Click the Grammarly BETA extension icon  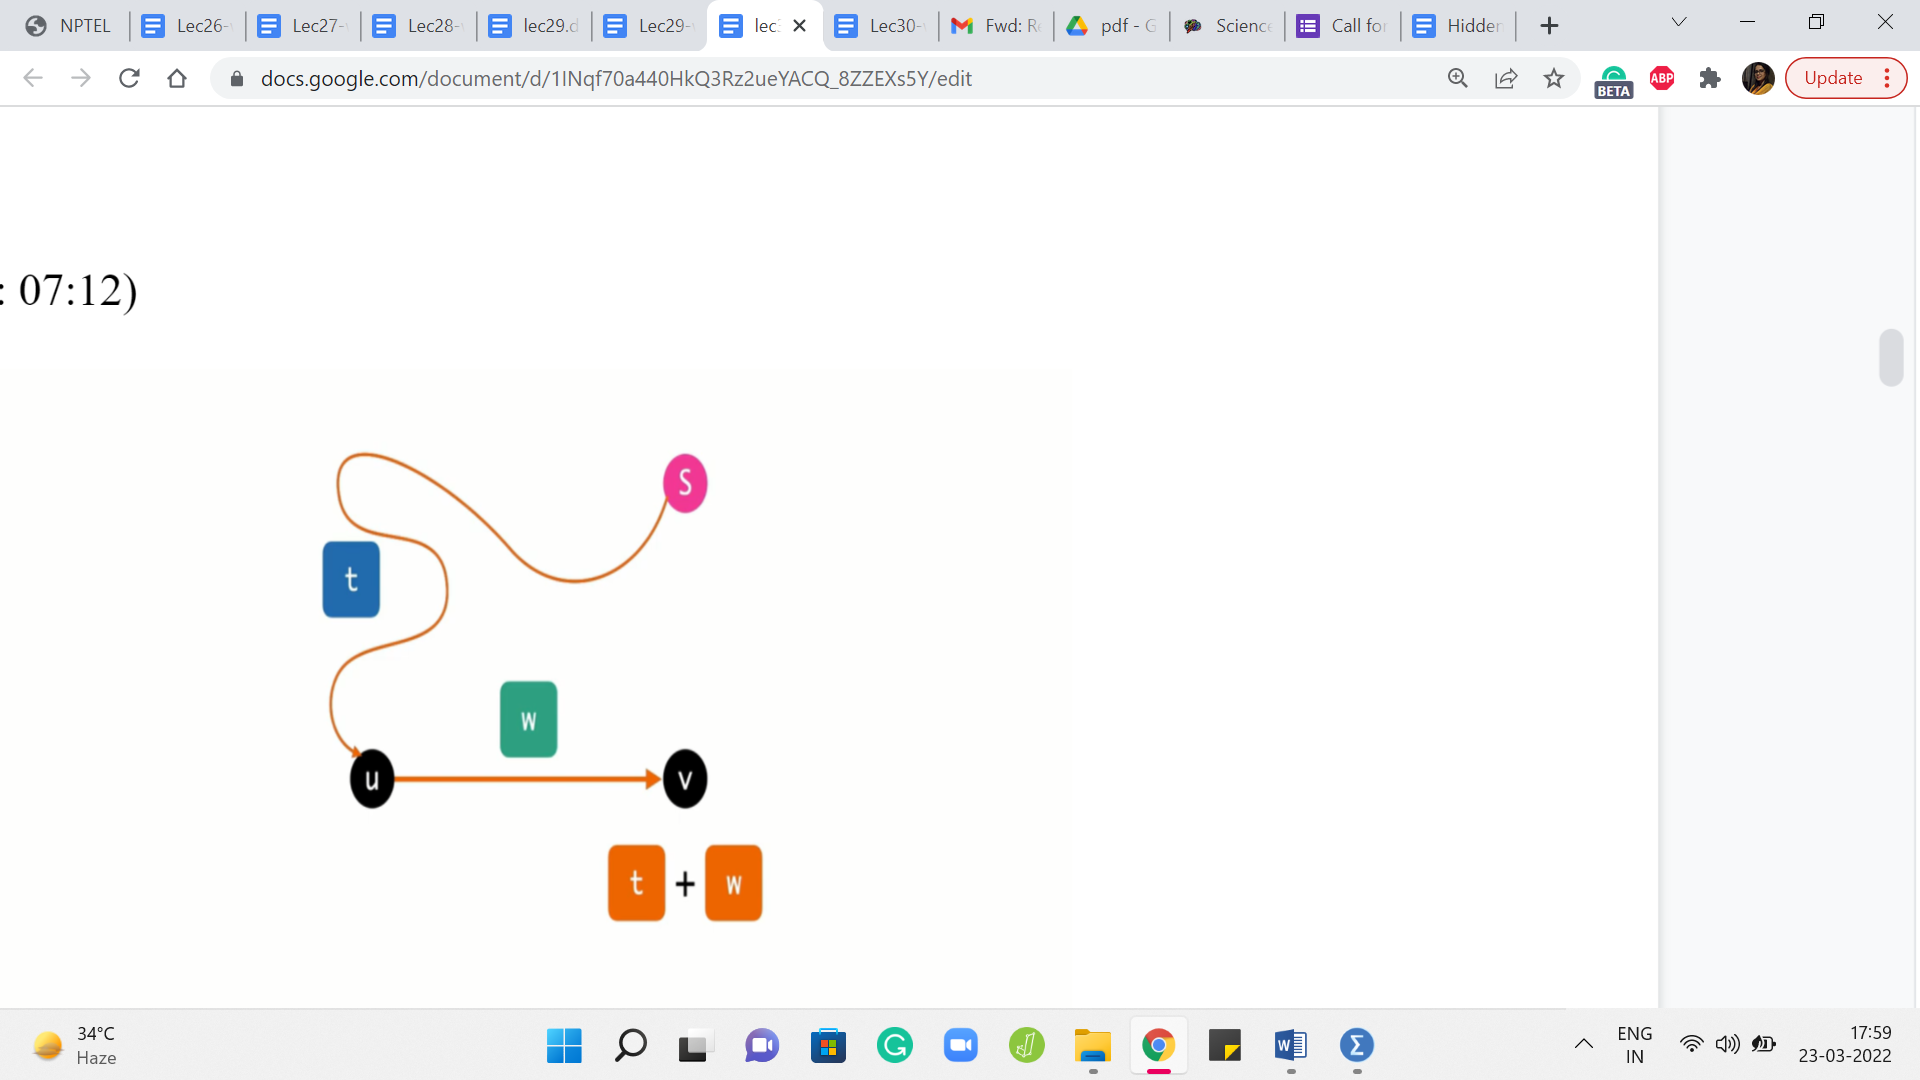(x=1613, y=80)
